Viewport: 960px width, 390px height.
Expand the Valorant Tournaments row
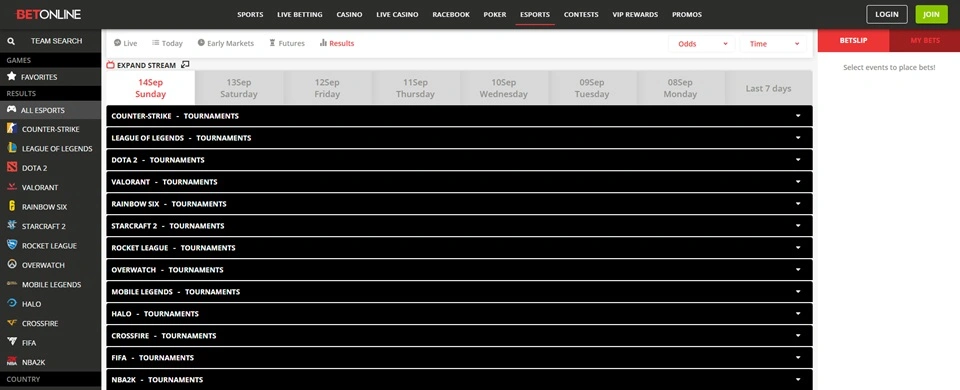tap(459, 182)
